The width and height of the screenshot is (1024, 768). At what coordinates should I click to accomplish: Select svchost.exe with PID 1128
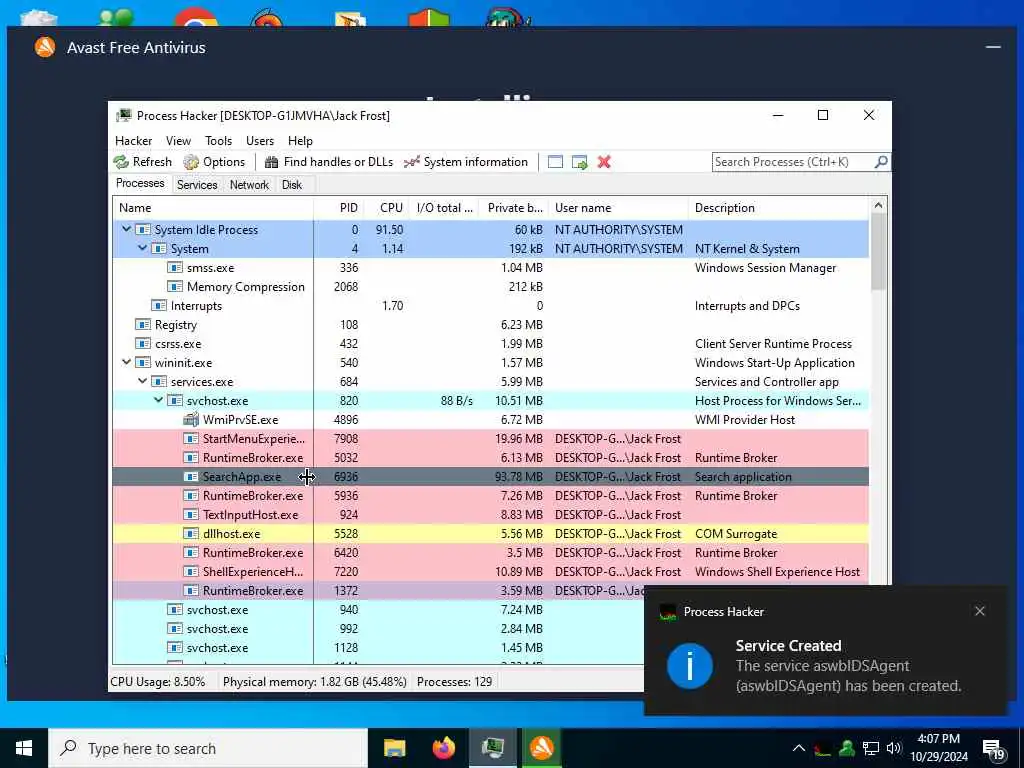378,648
